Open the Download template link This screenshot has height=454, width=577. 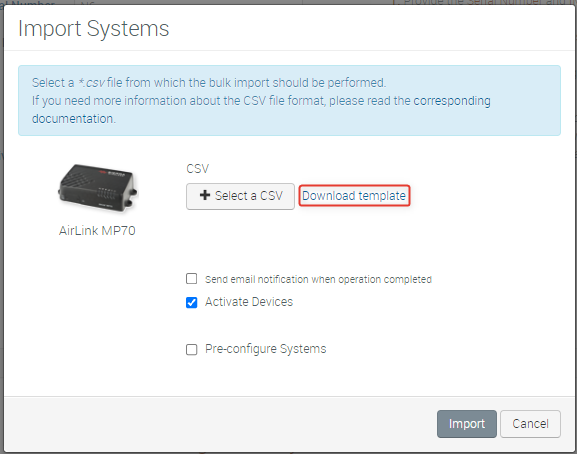(x=354, y=196)
